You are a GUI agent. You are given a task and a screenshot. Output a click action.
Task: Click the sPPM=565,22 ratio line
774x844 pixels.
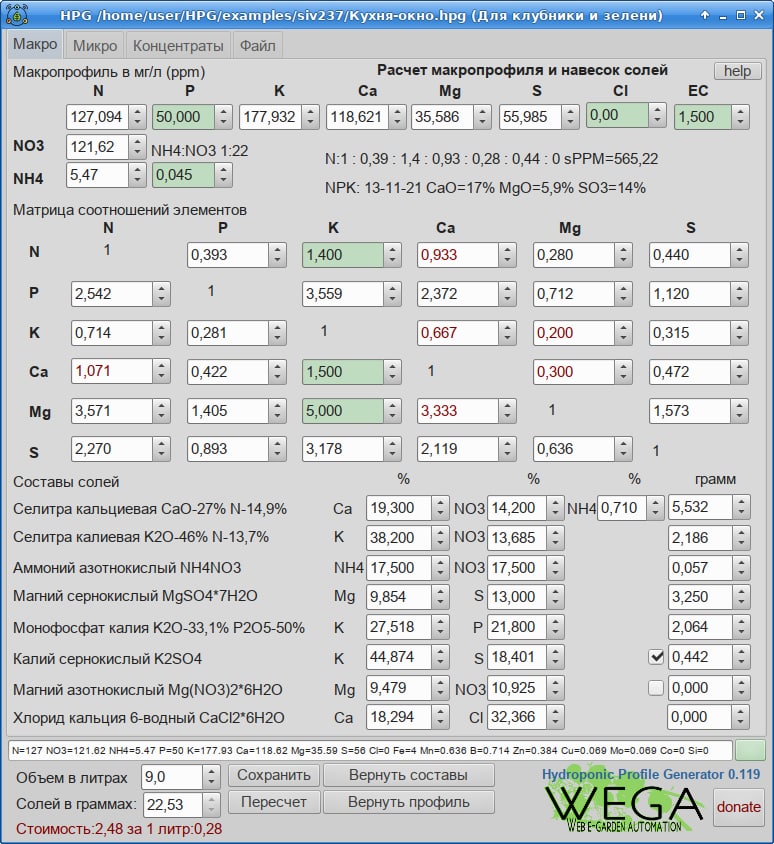(x=491, y=159)
